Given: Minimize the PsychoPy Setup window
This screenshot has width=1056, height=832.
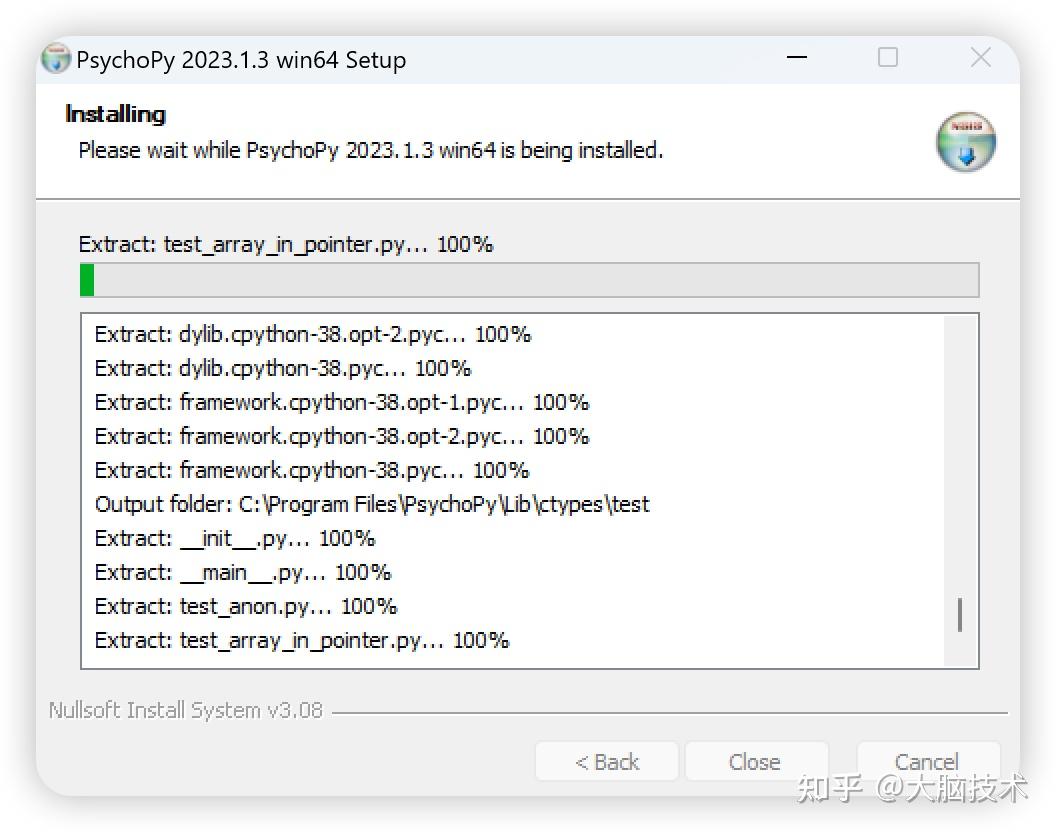Looking at the screenshot, I should point(797,58).
